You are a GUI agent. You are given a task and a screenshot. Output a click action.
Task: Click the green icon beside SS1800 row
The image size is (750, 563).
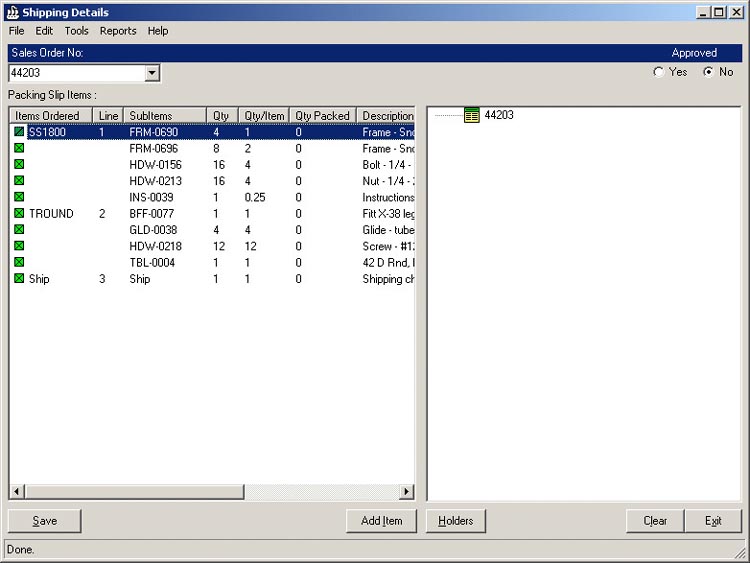[x=19, y=132]
